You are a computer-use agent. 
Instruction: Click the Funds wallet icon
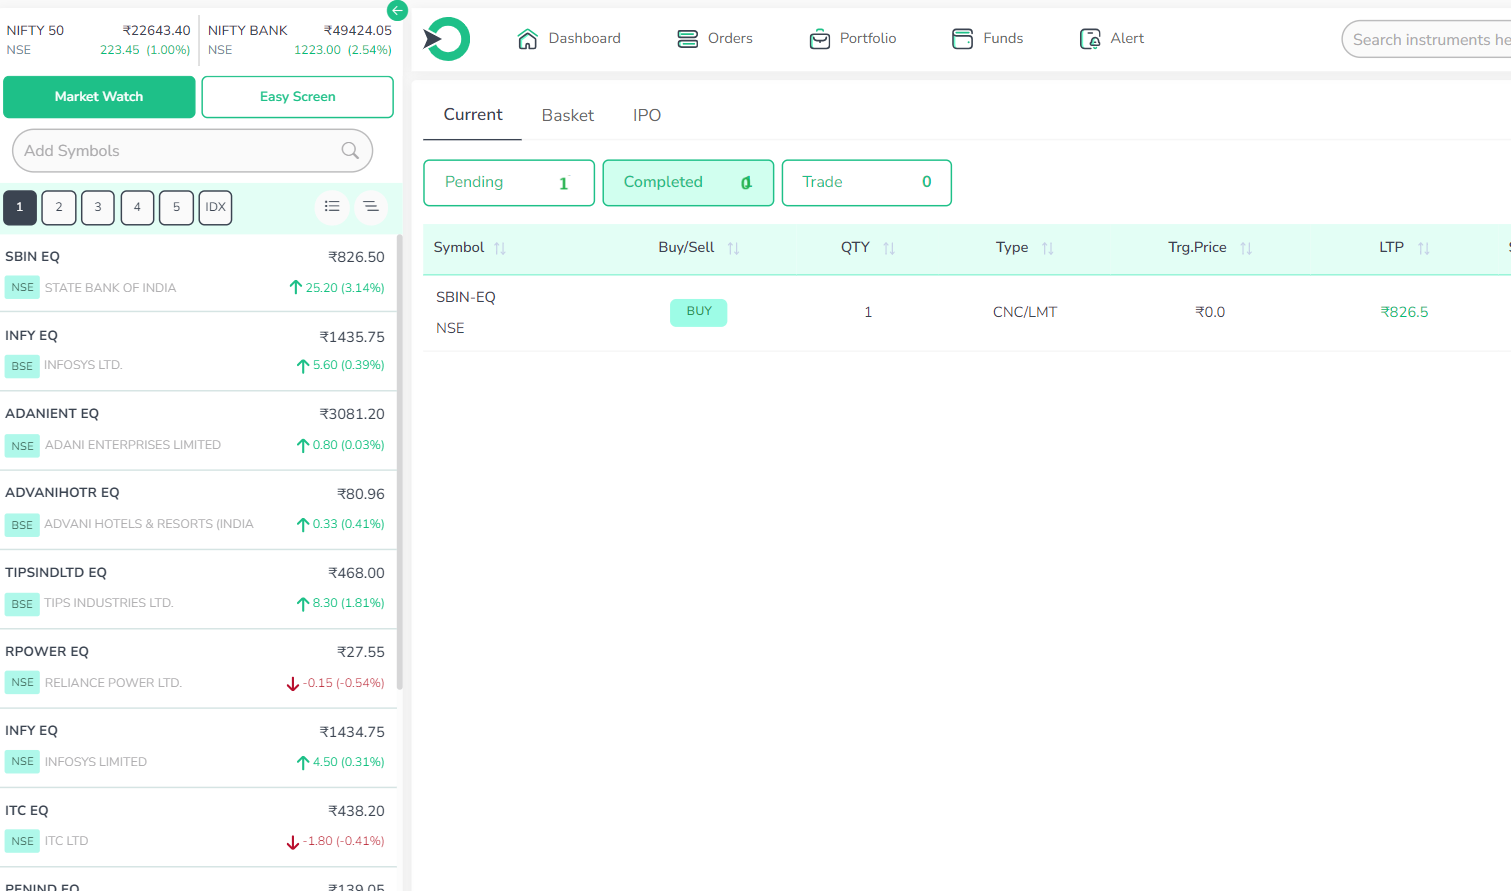point(962,39)
